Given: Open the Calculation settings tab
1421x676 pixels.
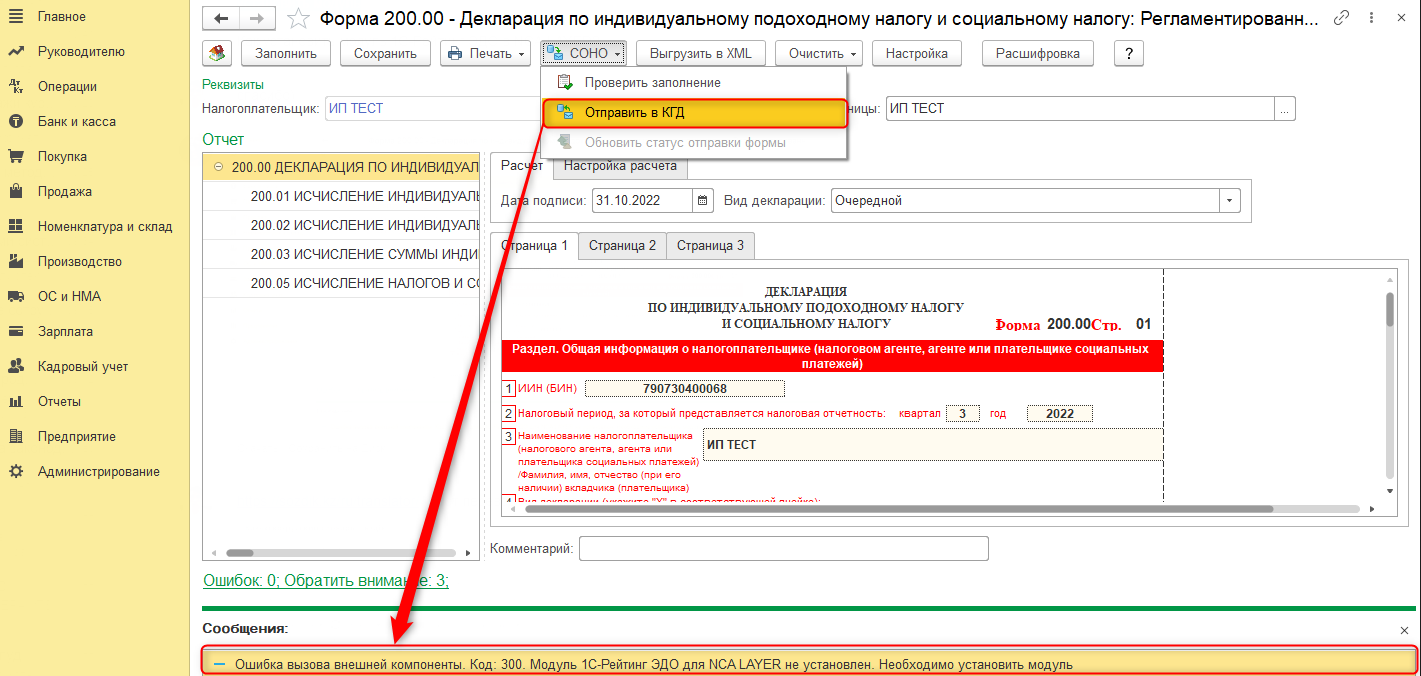Looking at the screenshot, I should click(620, 166).
